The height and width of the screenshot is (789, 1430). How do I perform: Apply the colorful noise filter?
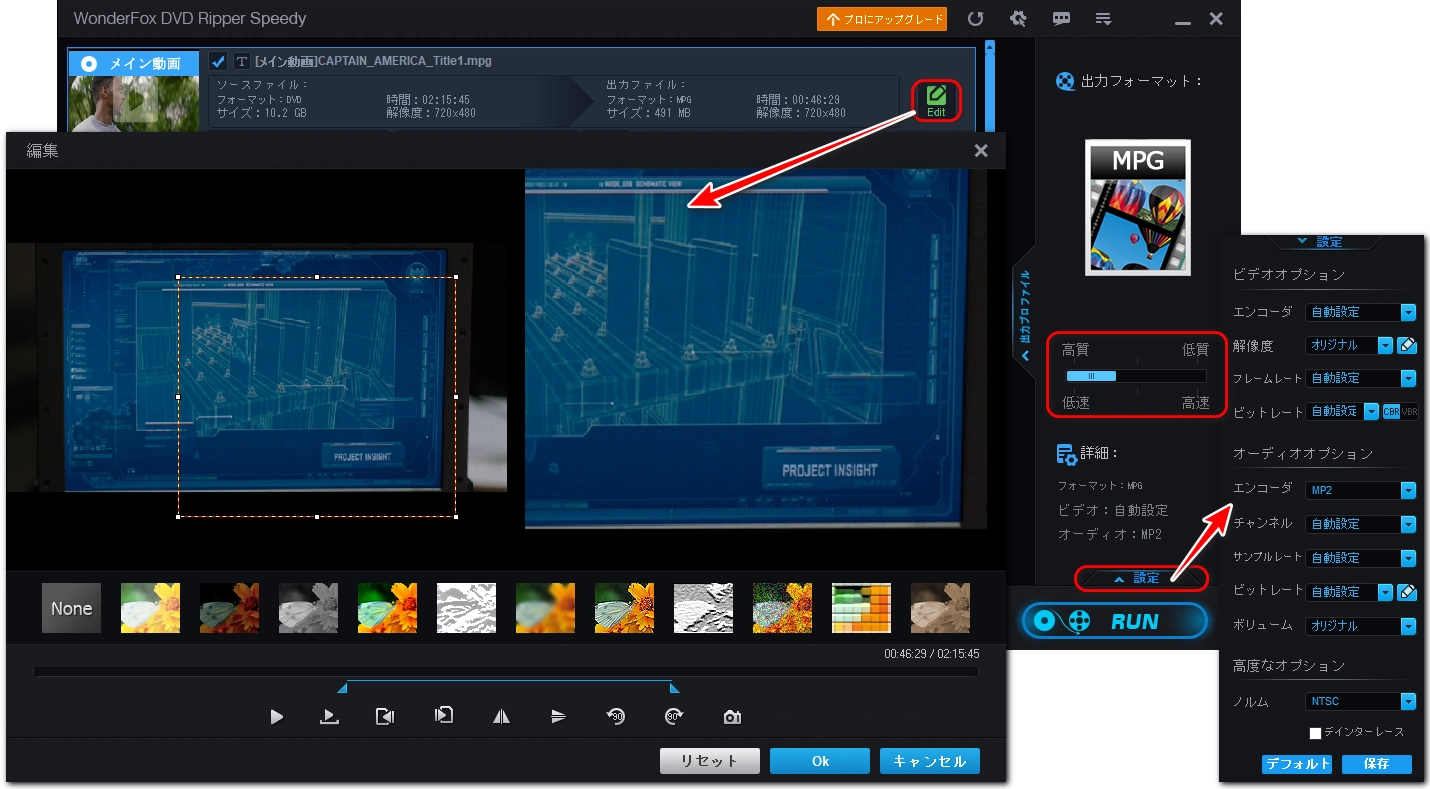point(782,608)
